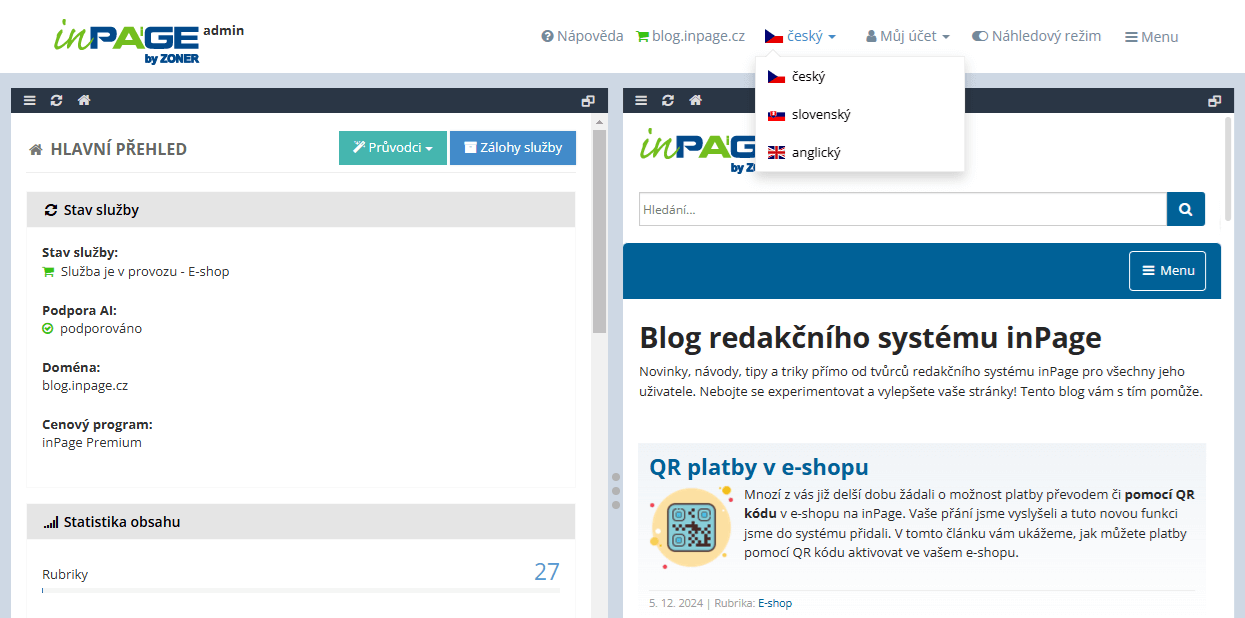Image resolution: width=1245 pixels, height=618 pixels.
Task: Click the left panel home icon
Action: pos(84,100)
